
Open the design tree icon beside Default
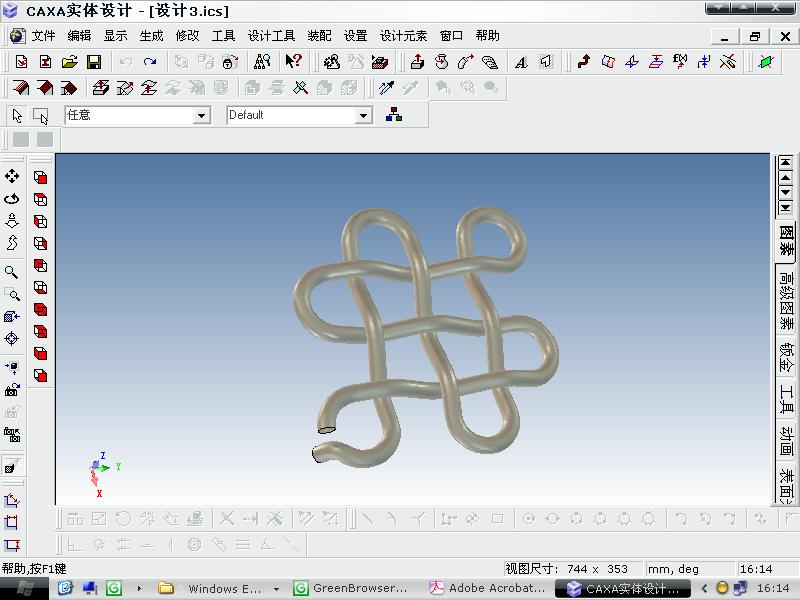pos(394,115)
